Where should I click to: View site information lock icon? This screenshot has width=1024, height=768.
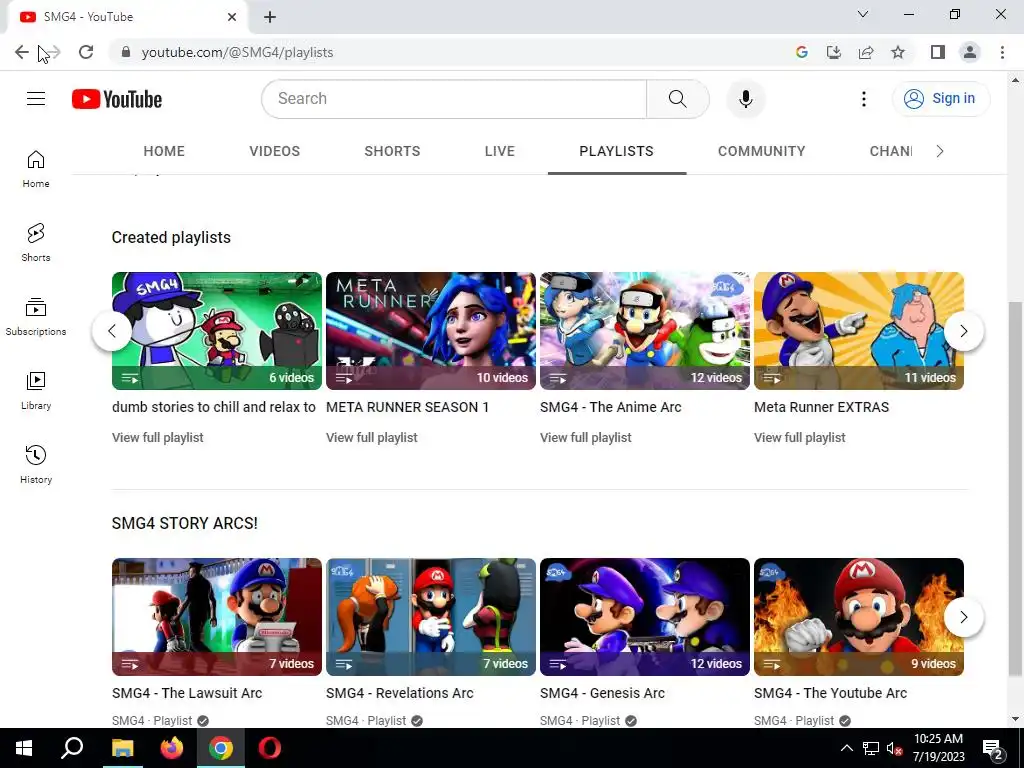pyautogui.click(x=126, y=52)
